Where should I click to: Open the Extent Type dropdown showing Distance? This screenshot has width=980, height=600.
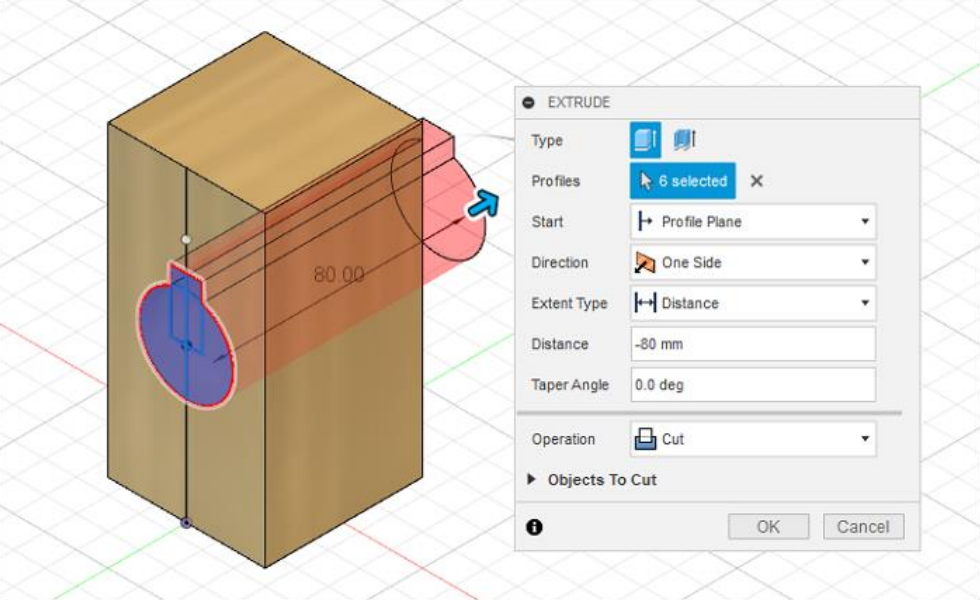pyautogui.click(x=753, y=303)
